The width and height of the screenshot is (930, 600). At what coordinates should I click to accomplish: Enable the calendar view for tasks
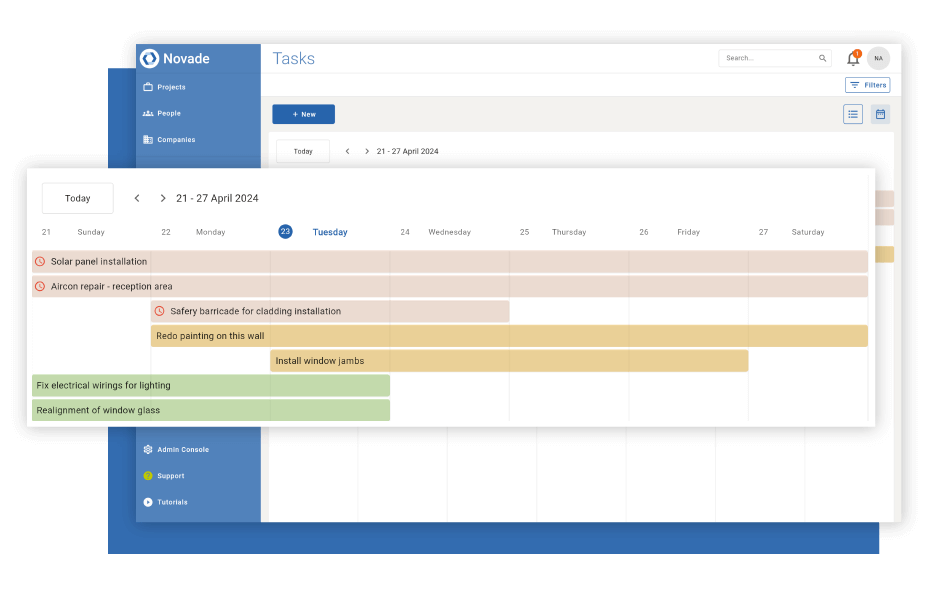[881, 114]
